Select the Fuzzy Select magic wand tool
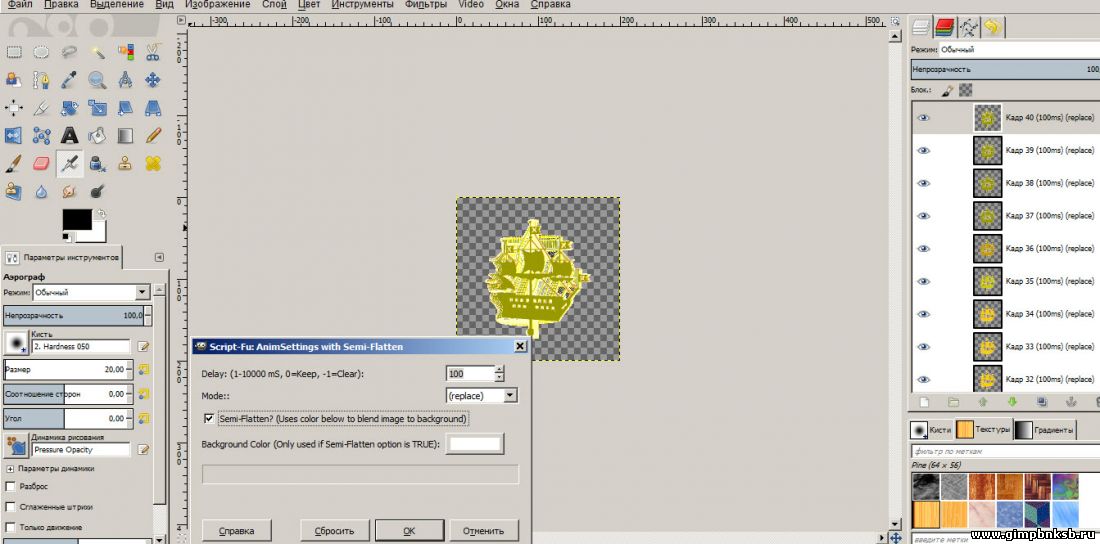Screen dimensions: 1100x544 [x=97, y=52]
